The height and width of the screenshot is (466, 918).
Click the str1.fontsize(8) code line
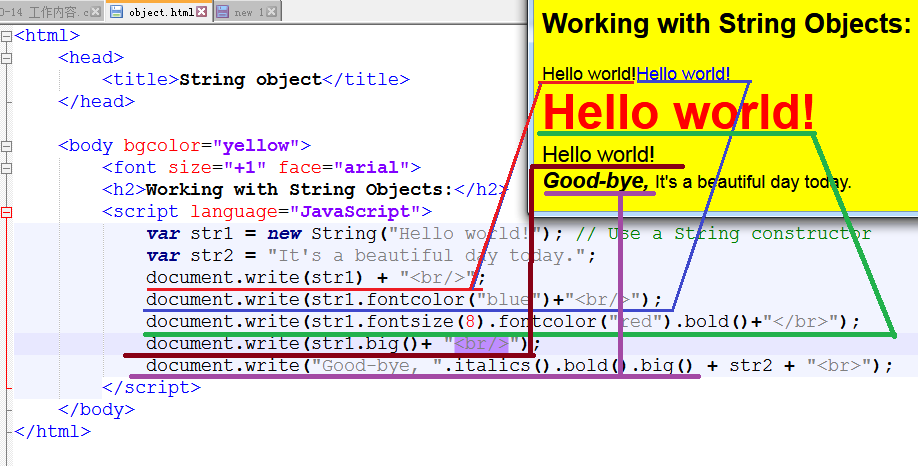503,321
